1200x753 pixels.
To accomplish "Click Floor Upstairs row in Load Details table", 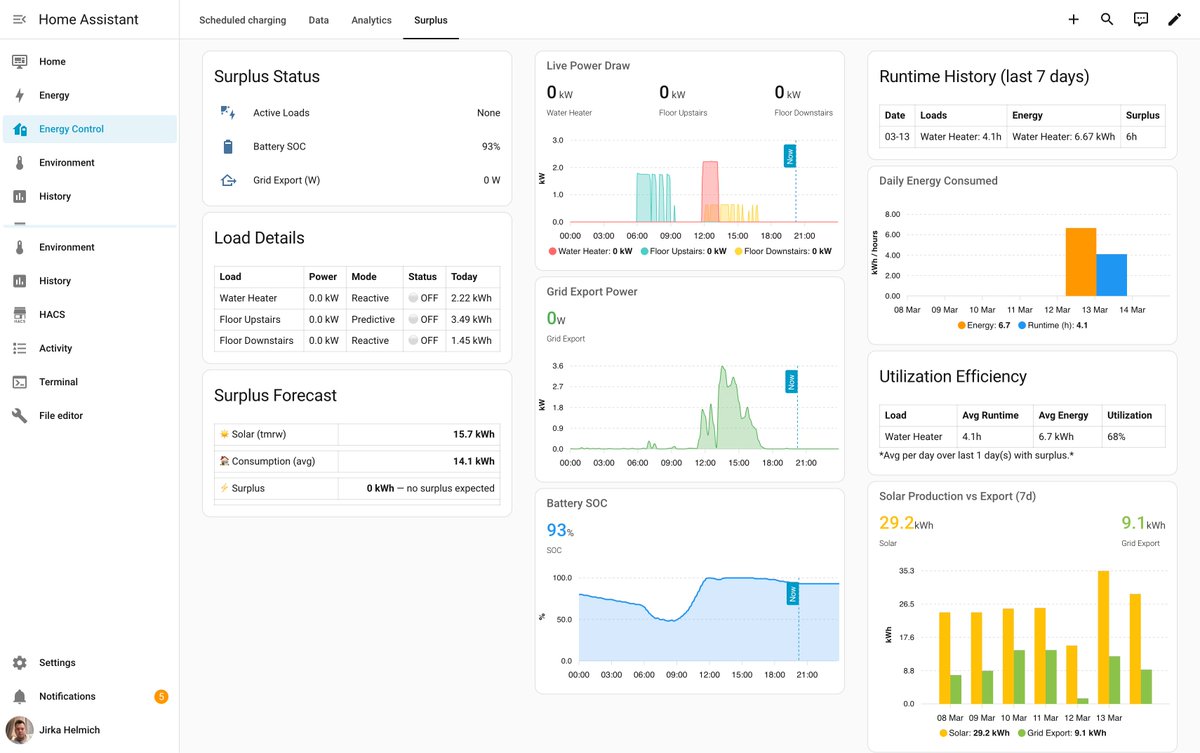I will pyautogui.click(x=357, y=319).
